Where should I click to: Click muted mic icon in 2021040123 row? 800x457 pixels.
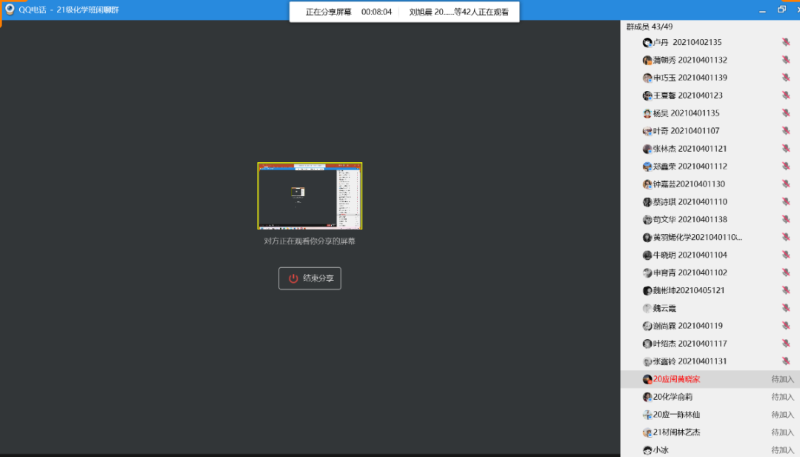click(x=786, y=95)
